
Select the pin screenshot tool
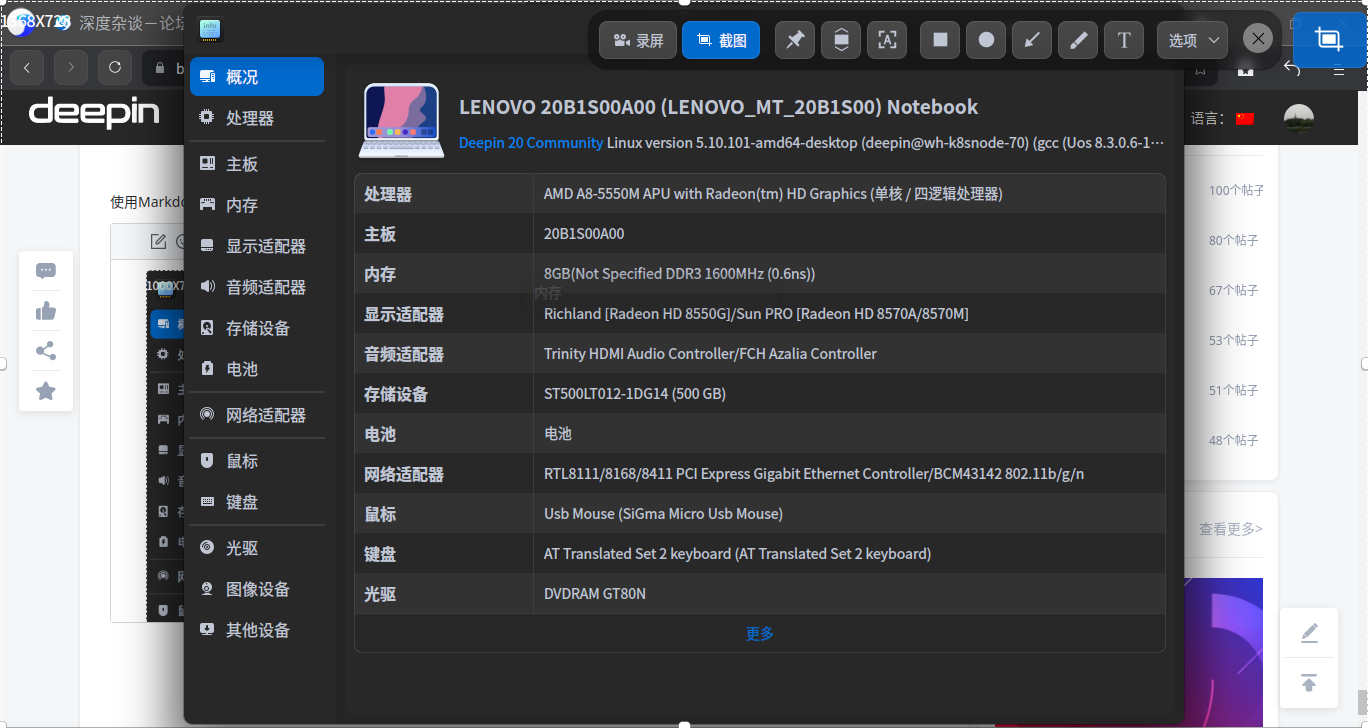click(795, 40)
